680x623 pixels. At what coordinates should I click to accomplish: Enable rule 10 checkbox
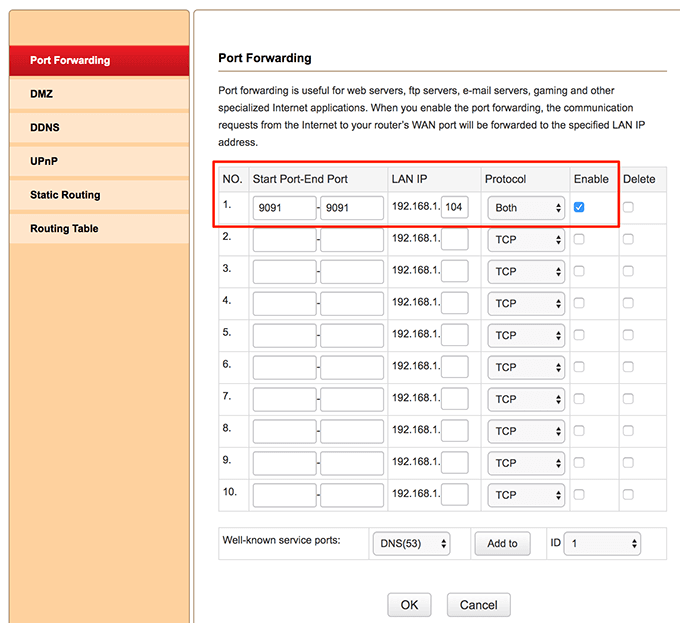click(x=579, y=494)
